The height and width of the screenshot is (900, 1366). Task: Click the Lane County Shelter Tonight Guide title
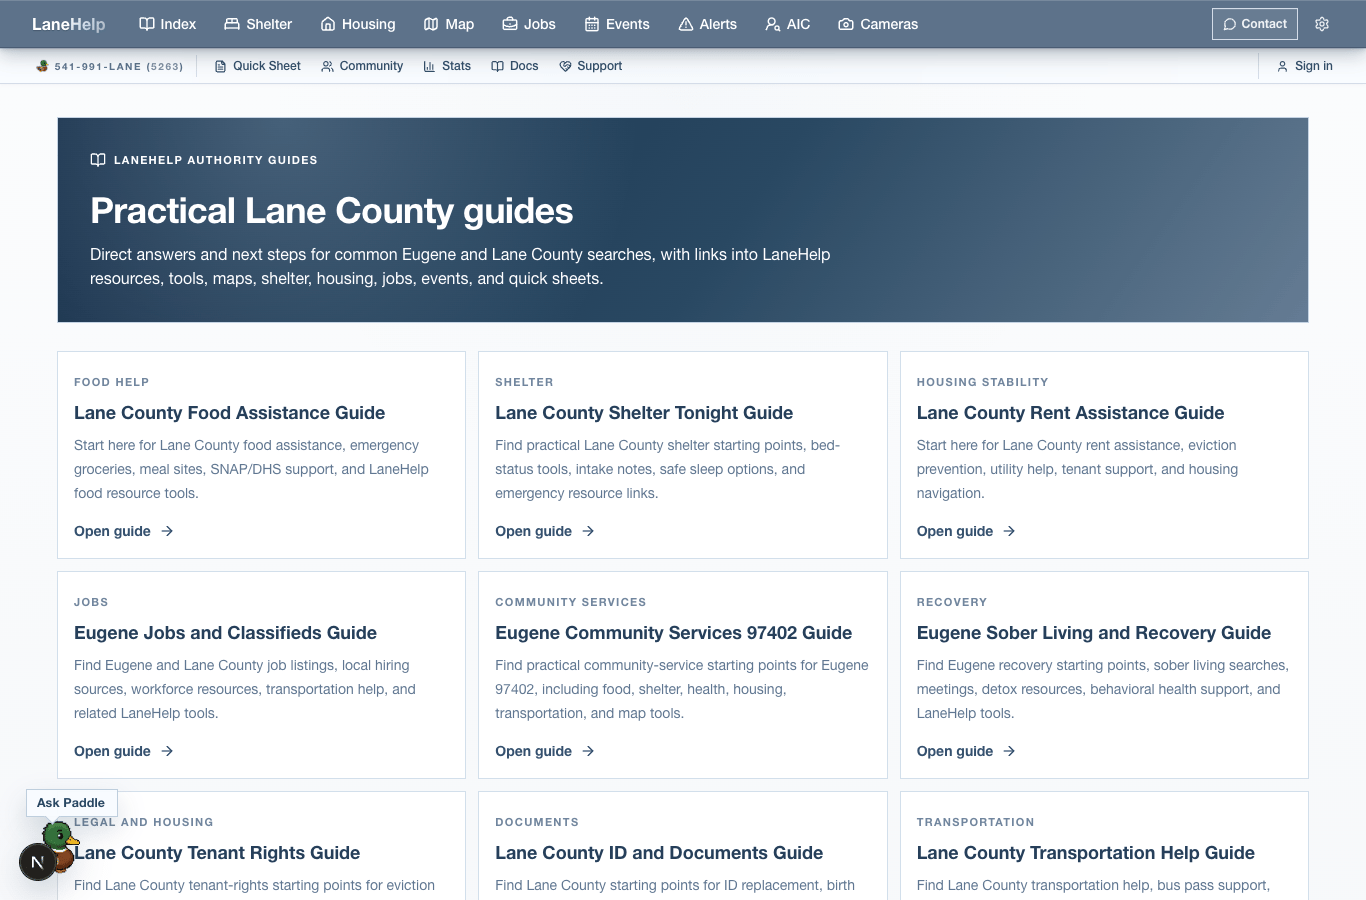click(644, 413)
